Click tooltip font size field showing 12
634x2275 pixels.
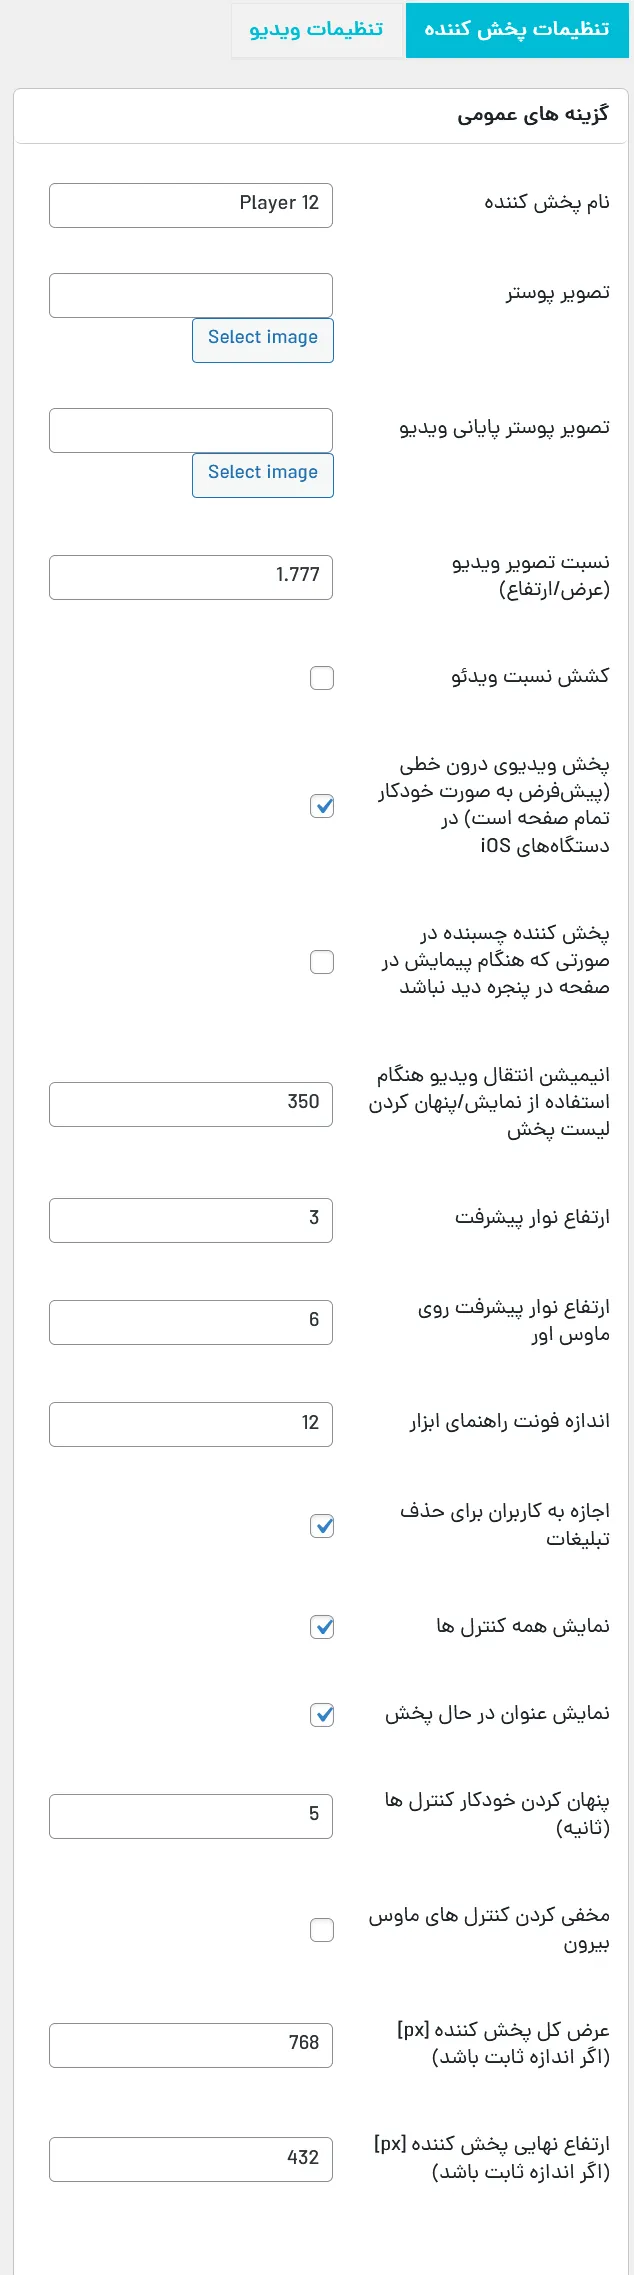[x=191, y=1424]
